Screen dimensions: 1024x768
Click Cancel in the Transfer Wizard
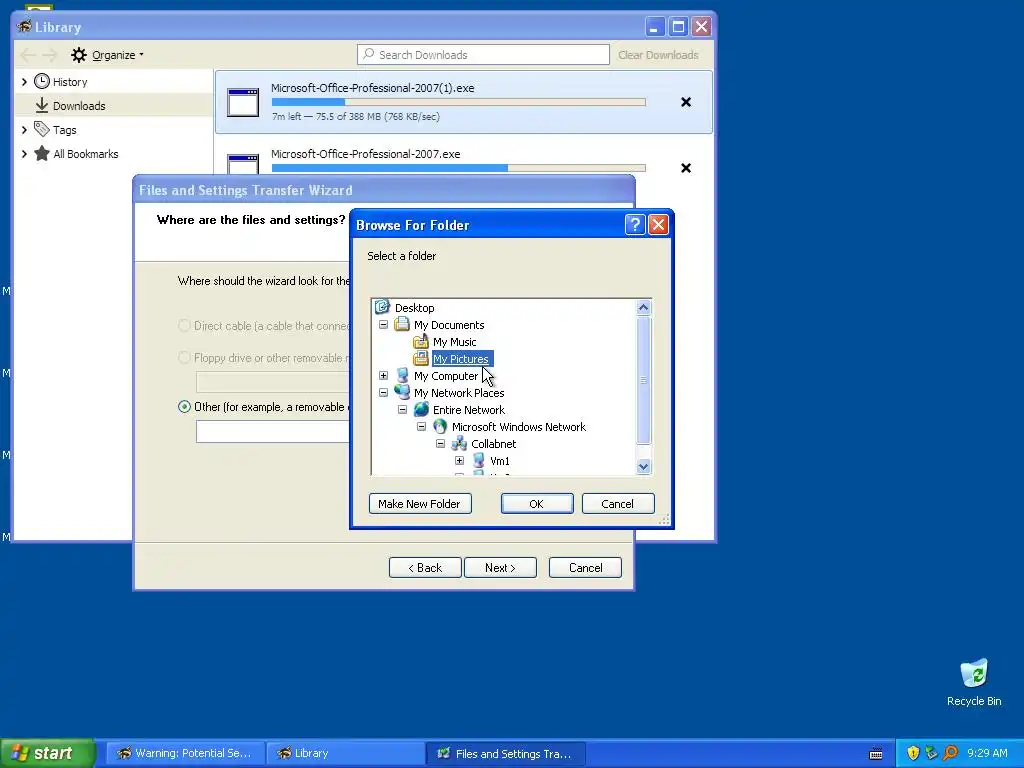click(x=585, y=568)
